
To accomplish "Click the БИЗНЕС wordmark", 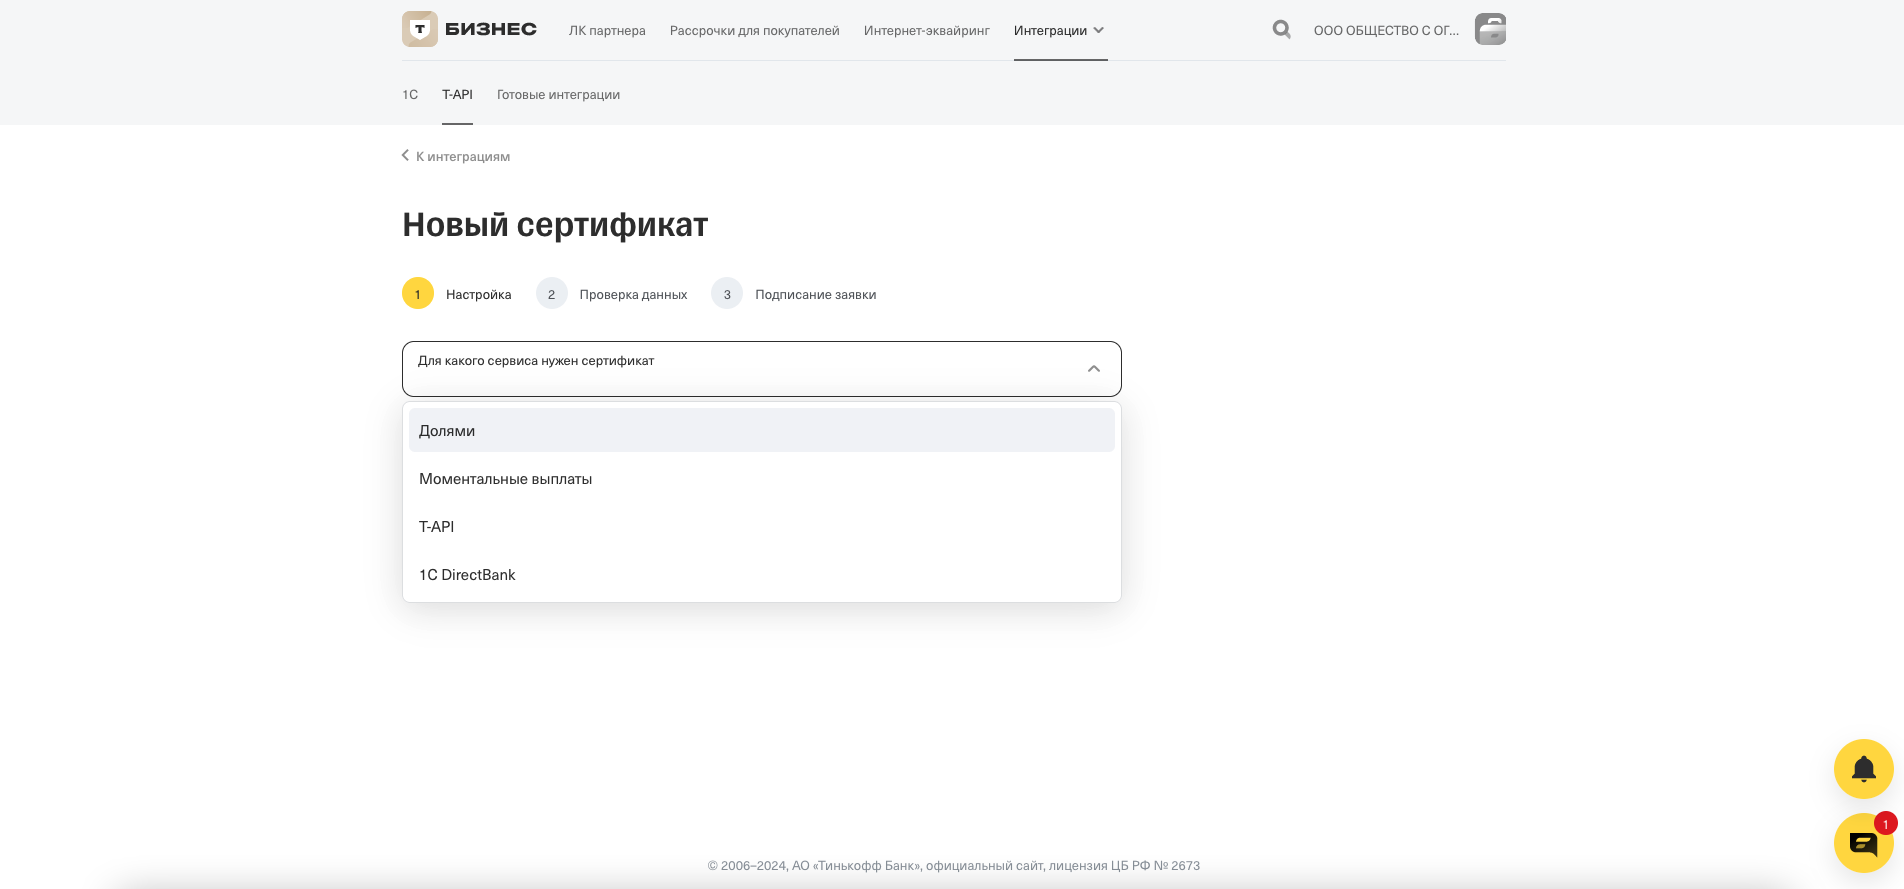I will 491,29.
